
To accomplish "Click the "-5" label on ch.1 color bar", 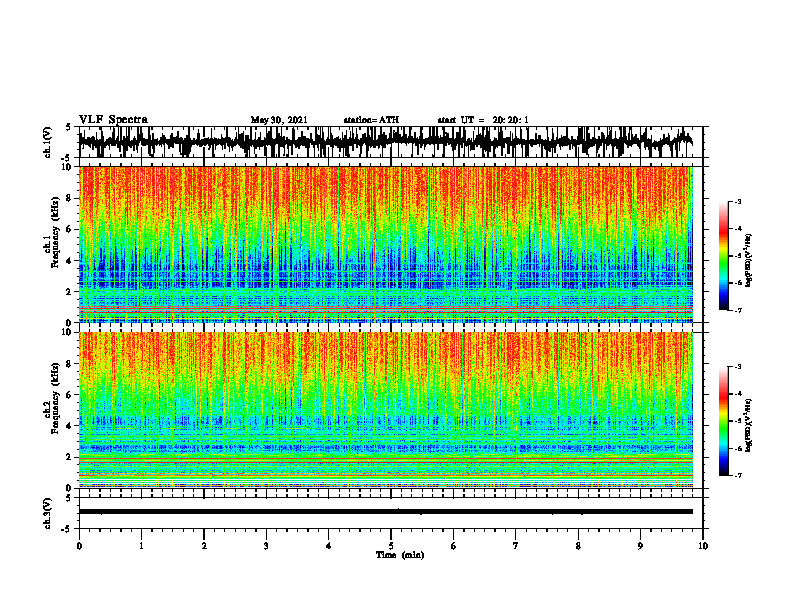I will click(x=738, y=256).
